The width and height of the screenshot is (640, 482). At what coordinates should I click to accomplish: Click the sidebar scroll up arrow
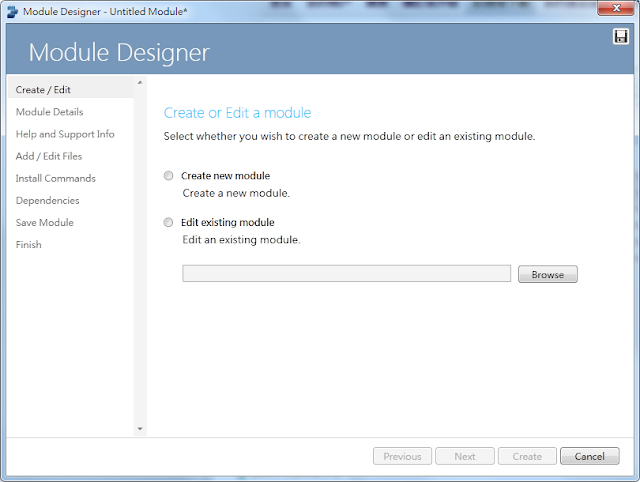(x=140, y=82)
